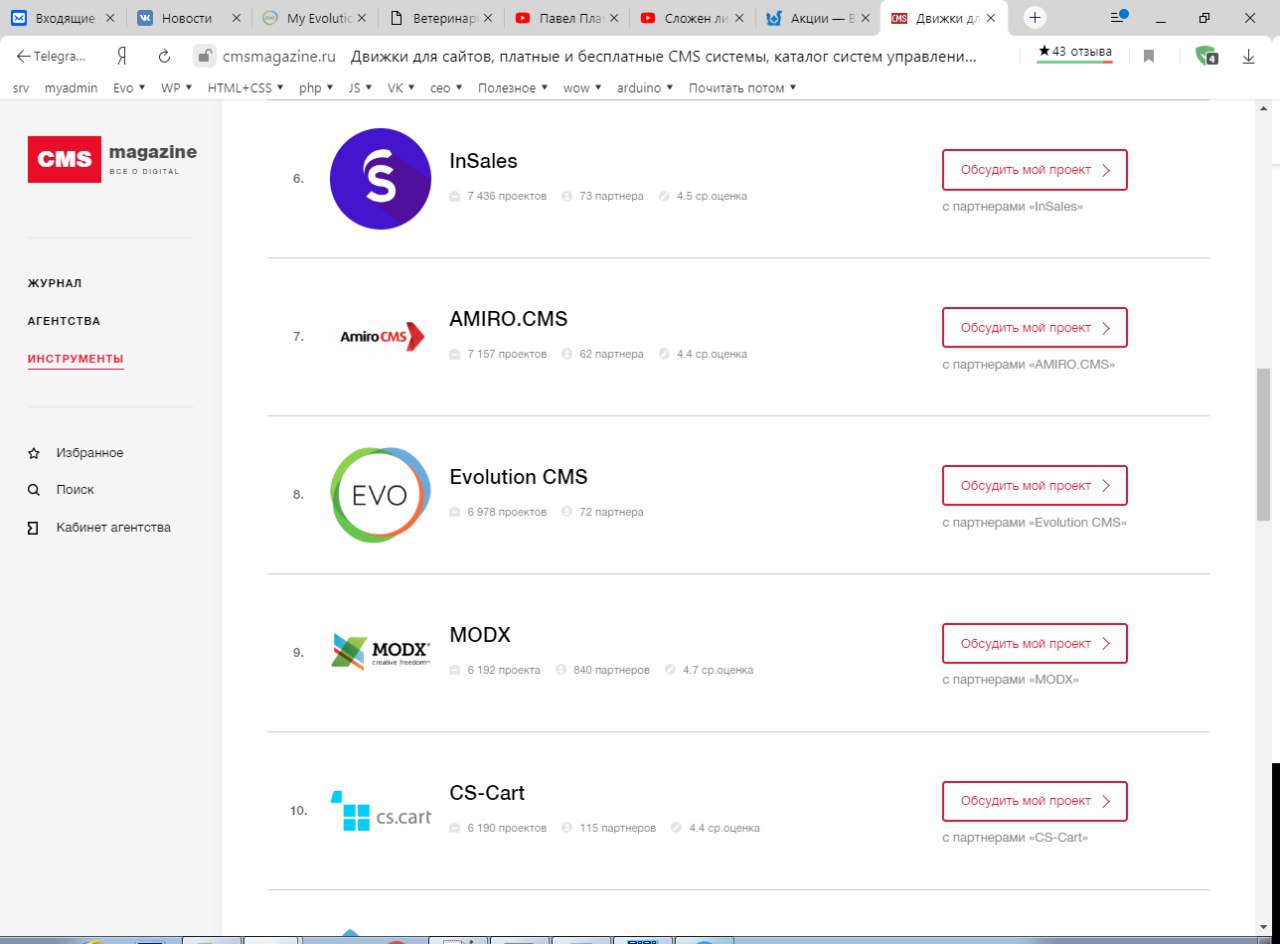Open the JS bookmarks folder
1280x944 pixels.
(x=361, y=88)
